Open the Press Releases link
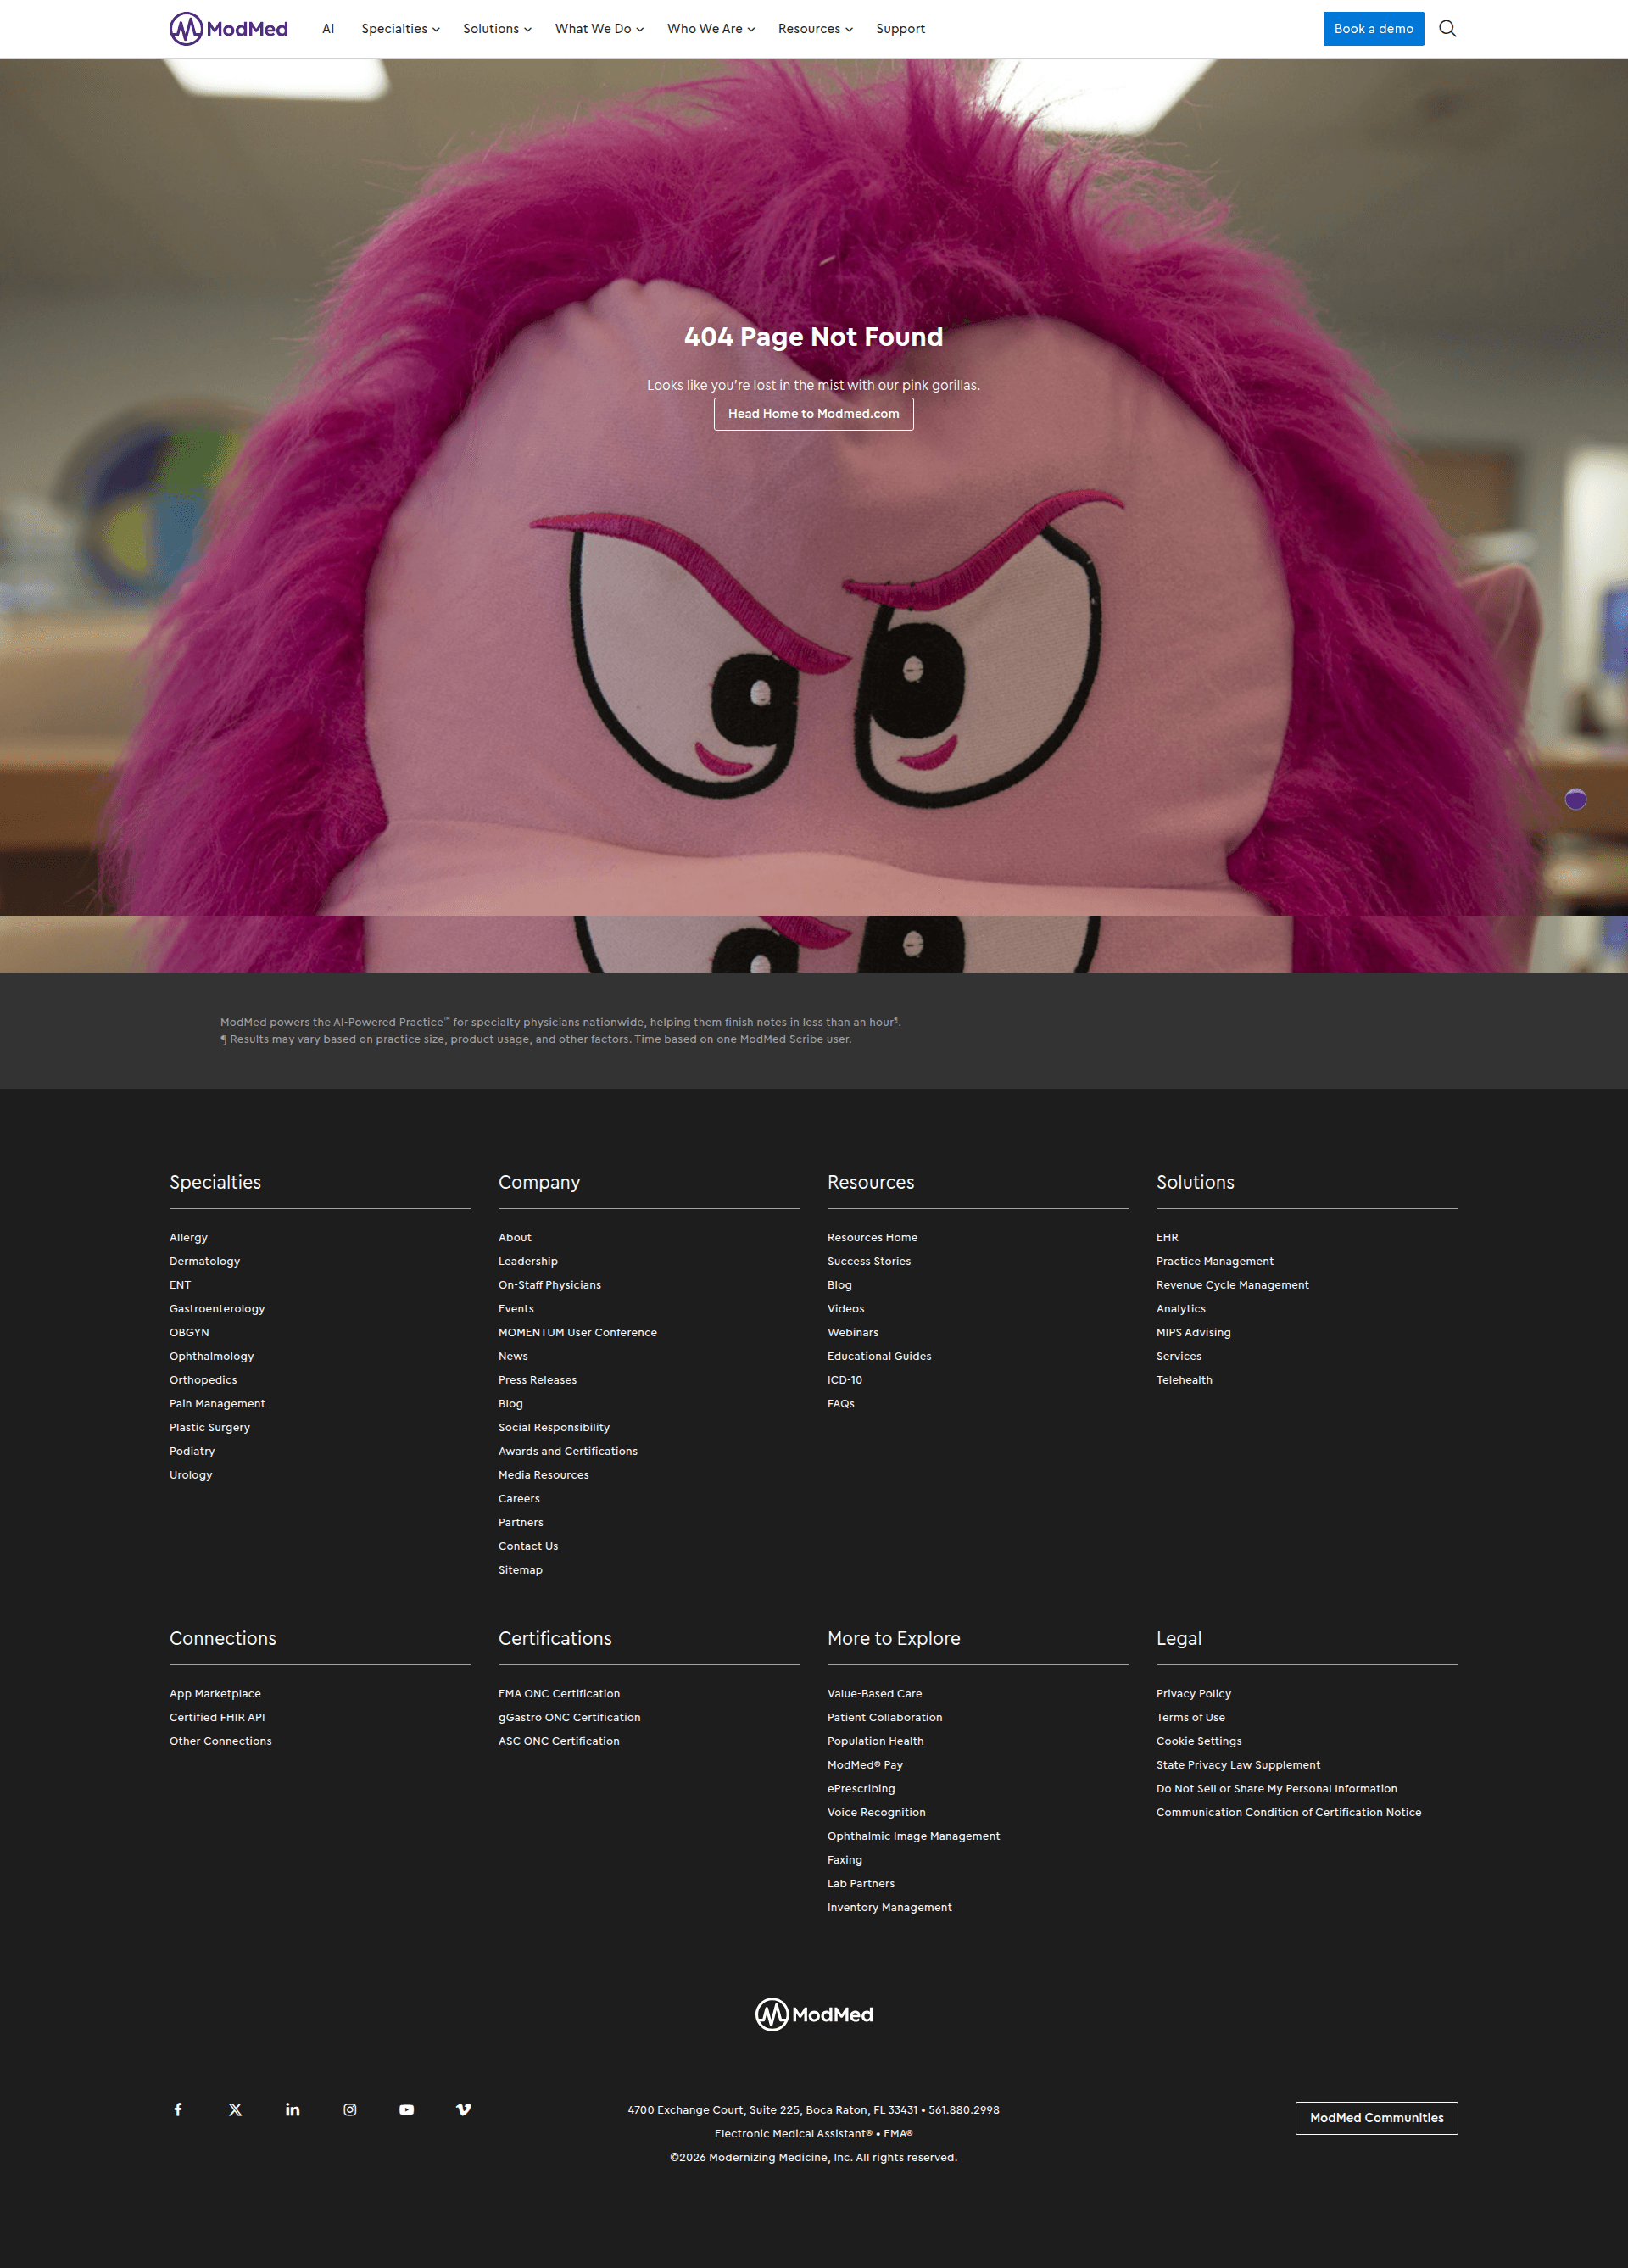 tap(537, 1380)
